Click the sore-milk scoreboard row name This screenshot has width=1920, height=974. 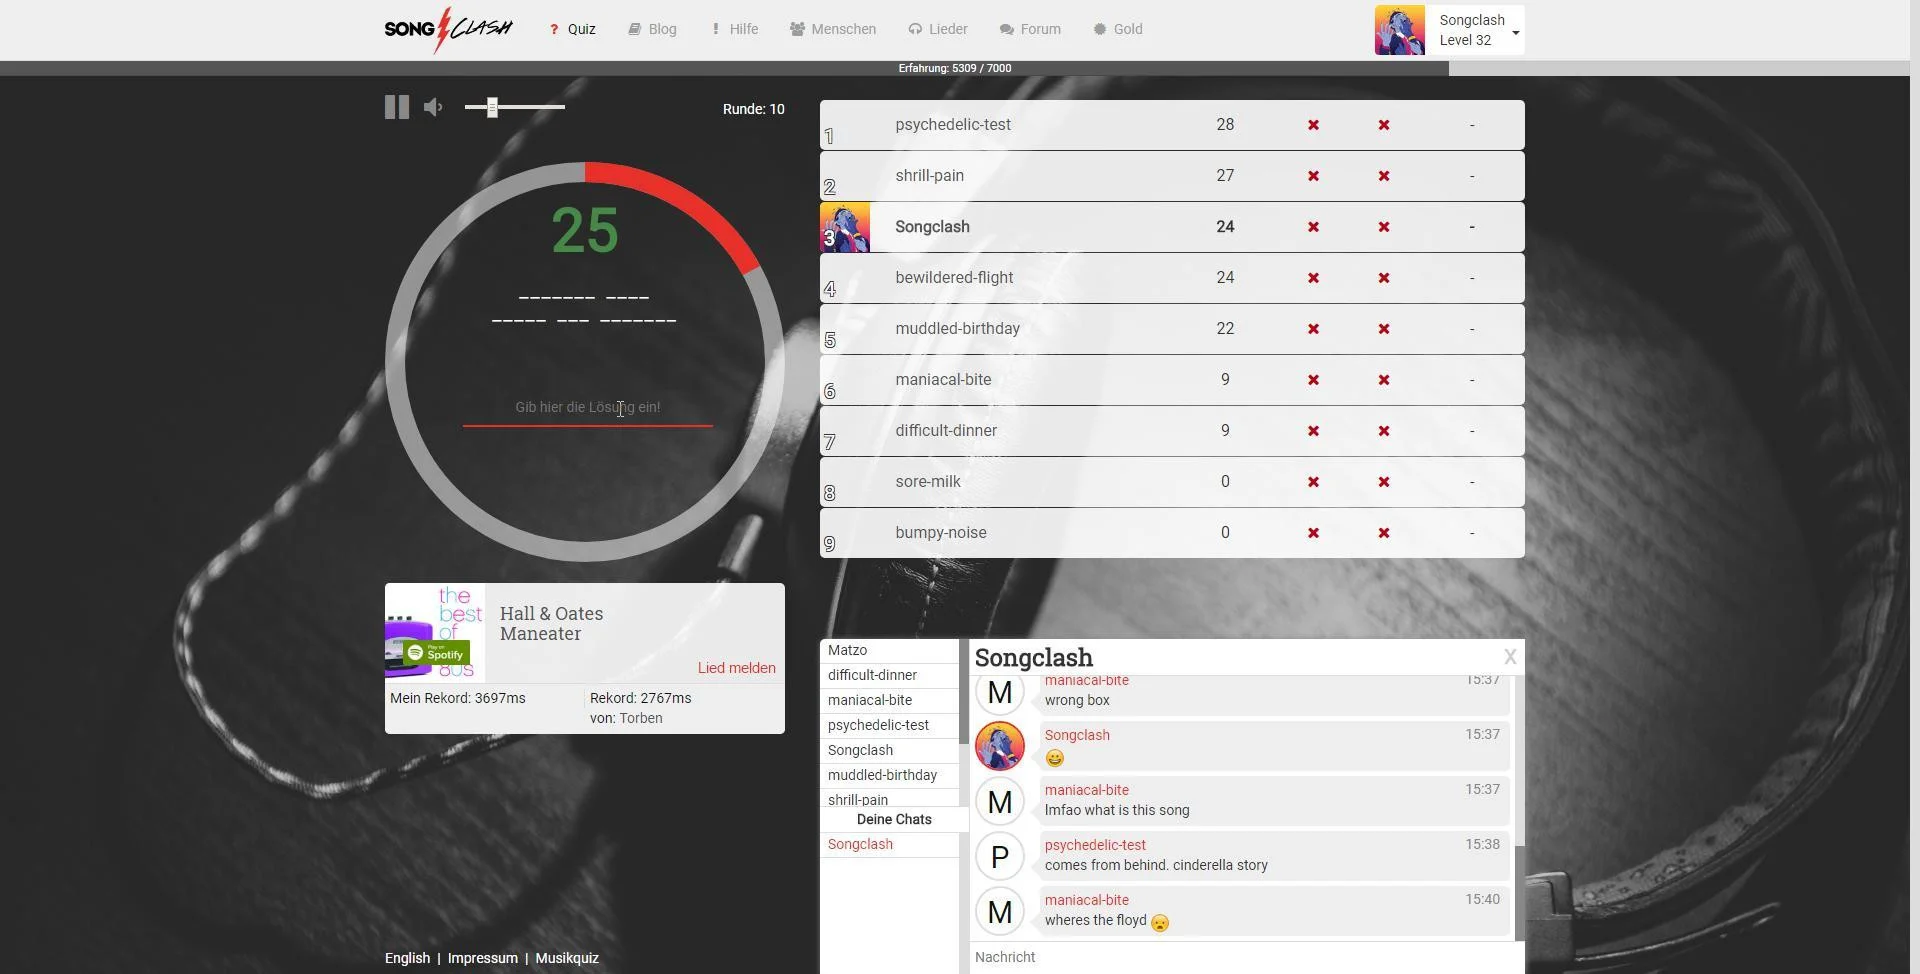pyautogui.click(x=928, y=482)
